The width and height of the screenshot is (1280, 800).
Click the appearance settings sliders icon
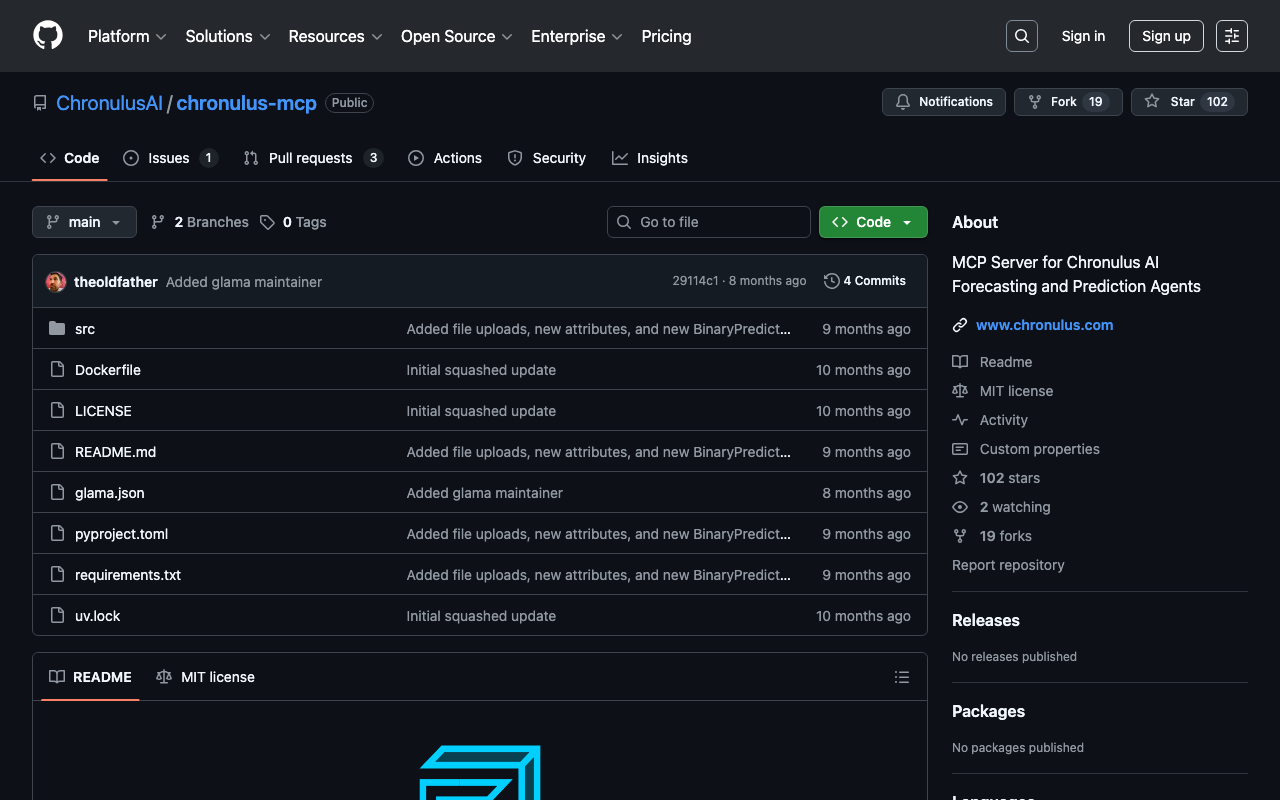(1231, 36)
